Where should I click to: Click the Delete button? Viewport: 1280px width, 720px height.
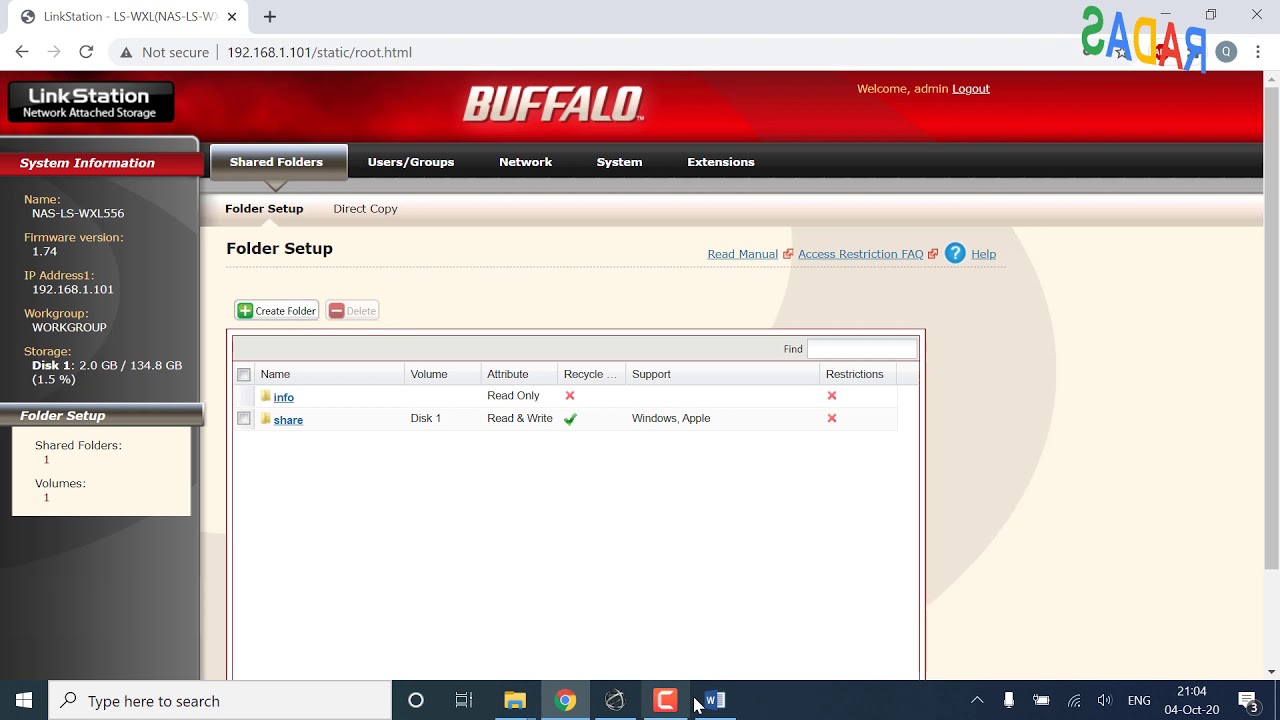(x=353, y=311)
